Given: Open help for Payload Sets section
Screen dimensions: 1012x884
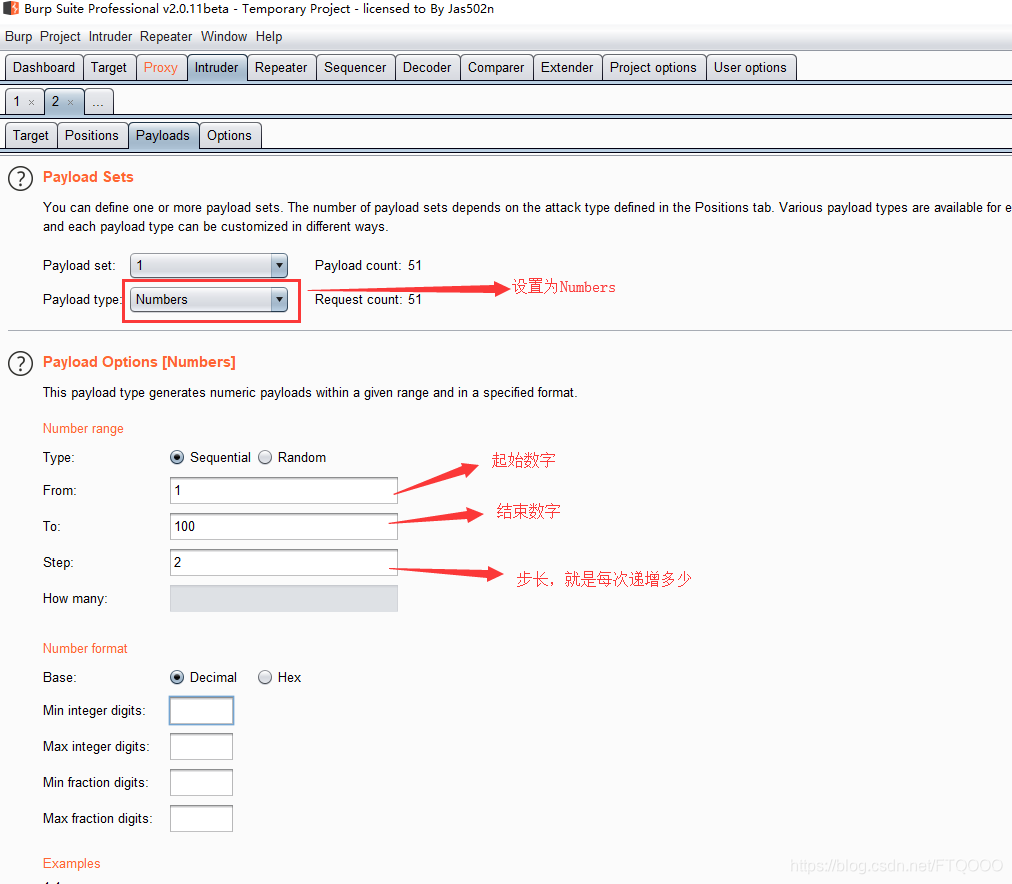Looking at the screenshot, I should 20,179.
